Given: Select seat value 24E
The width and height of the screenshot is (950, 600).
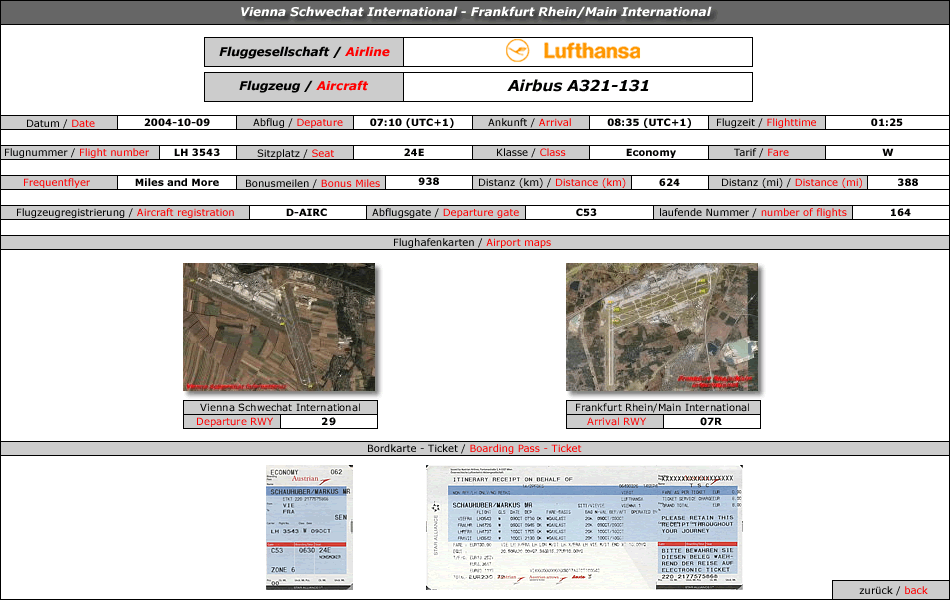Looking at the screenshot, I should 414,153.
